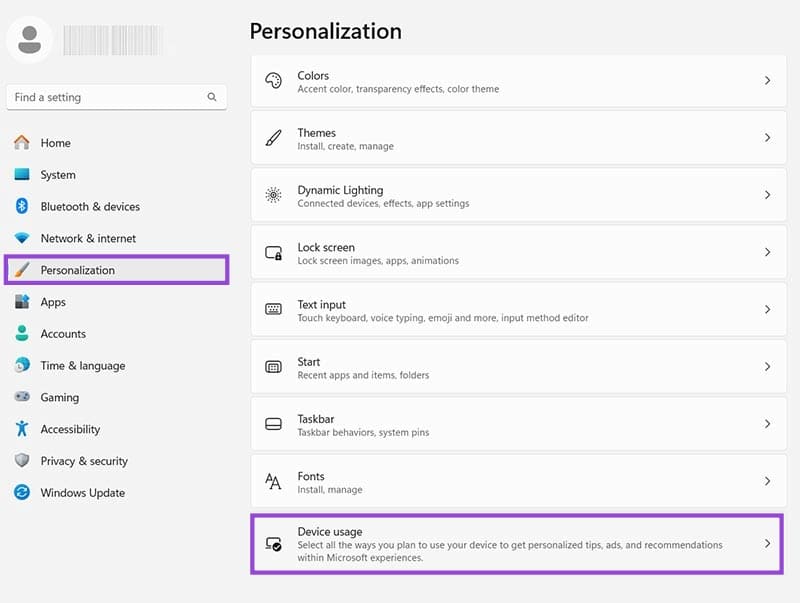800x603 pixels.
Task: Click the Taskbar icon
Action: [273, 424]
